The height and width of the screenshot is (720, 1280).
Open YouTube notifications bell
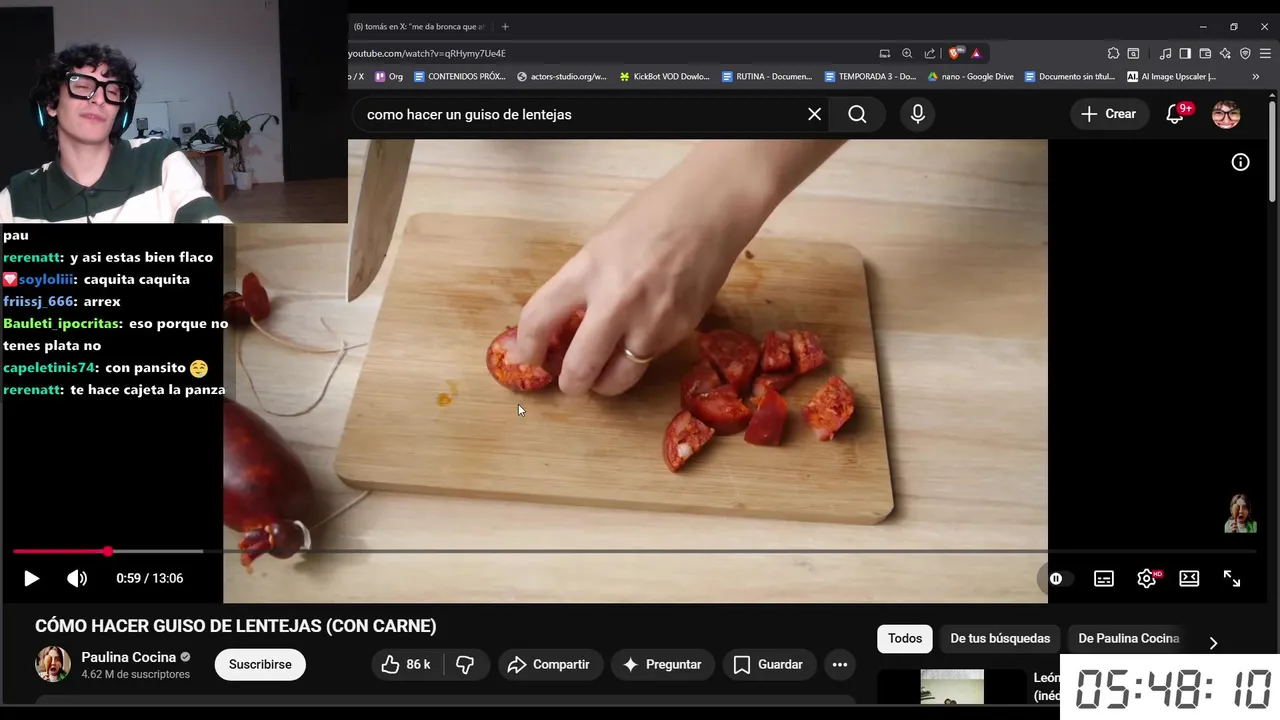(1176, 114)
